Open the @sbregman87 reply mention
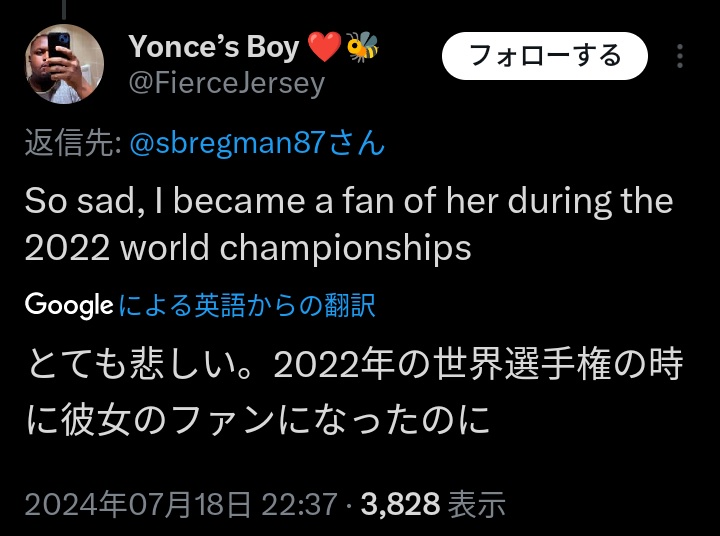This screenshot has height=536, width=720. (256, 143)
